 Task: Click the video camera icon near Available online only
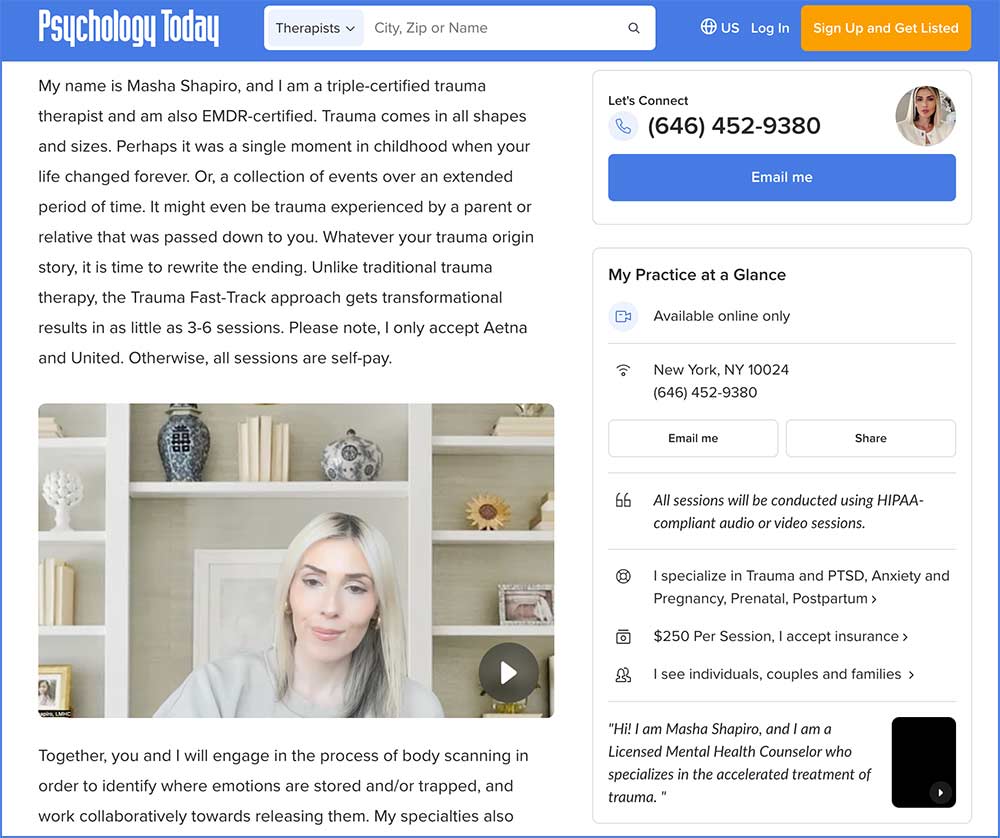[x=623, y=315]
